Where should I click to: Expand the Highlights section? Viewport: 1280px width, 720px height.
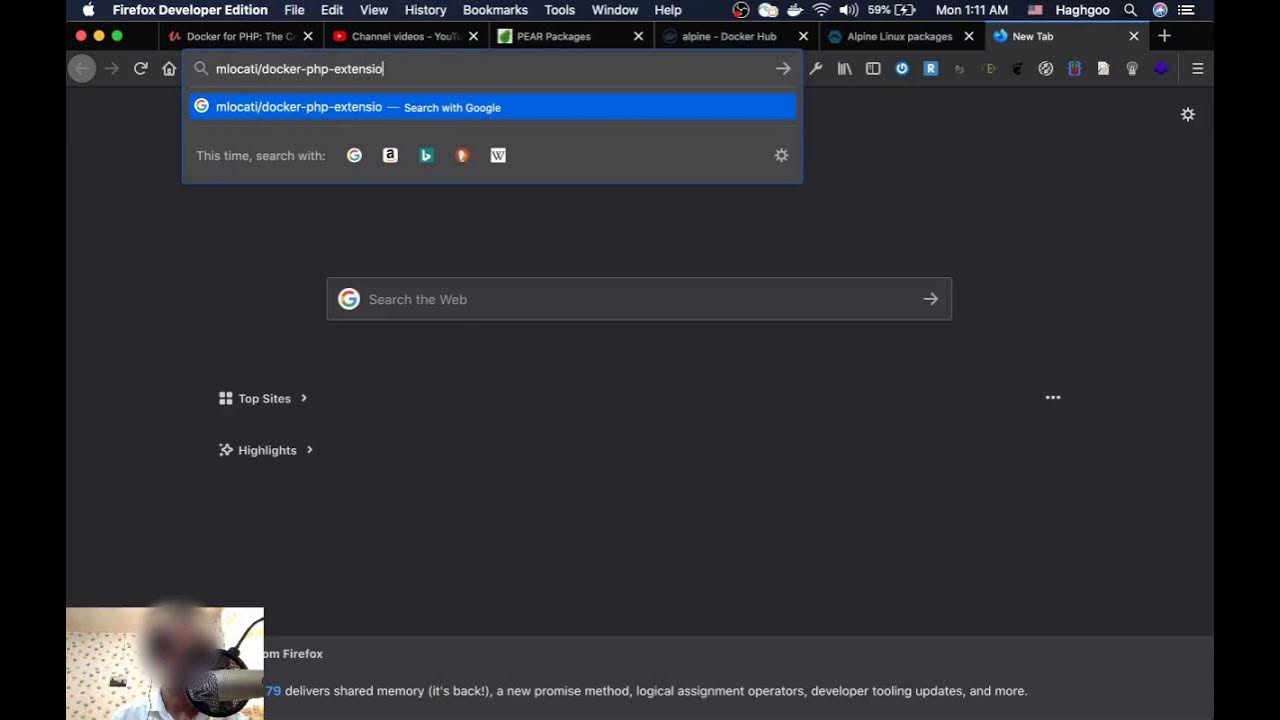click(x=266, y=450)
